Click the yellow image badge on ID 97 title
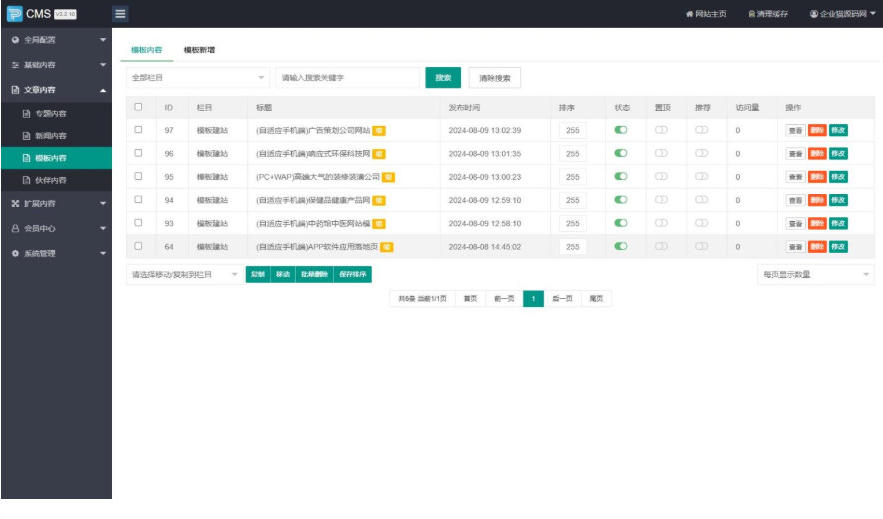Viewport: 883px width, 519px height. tap(379, 130)
